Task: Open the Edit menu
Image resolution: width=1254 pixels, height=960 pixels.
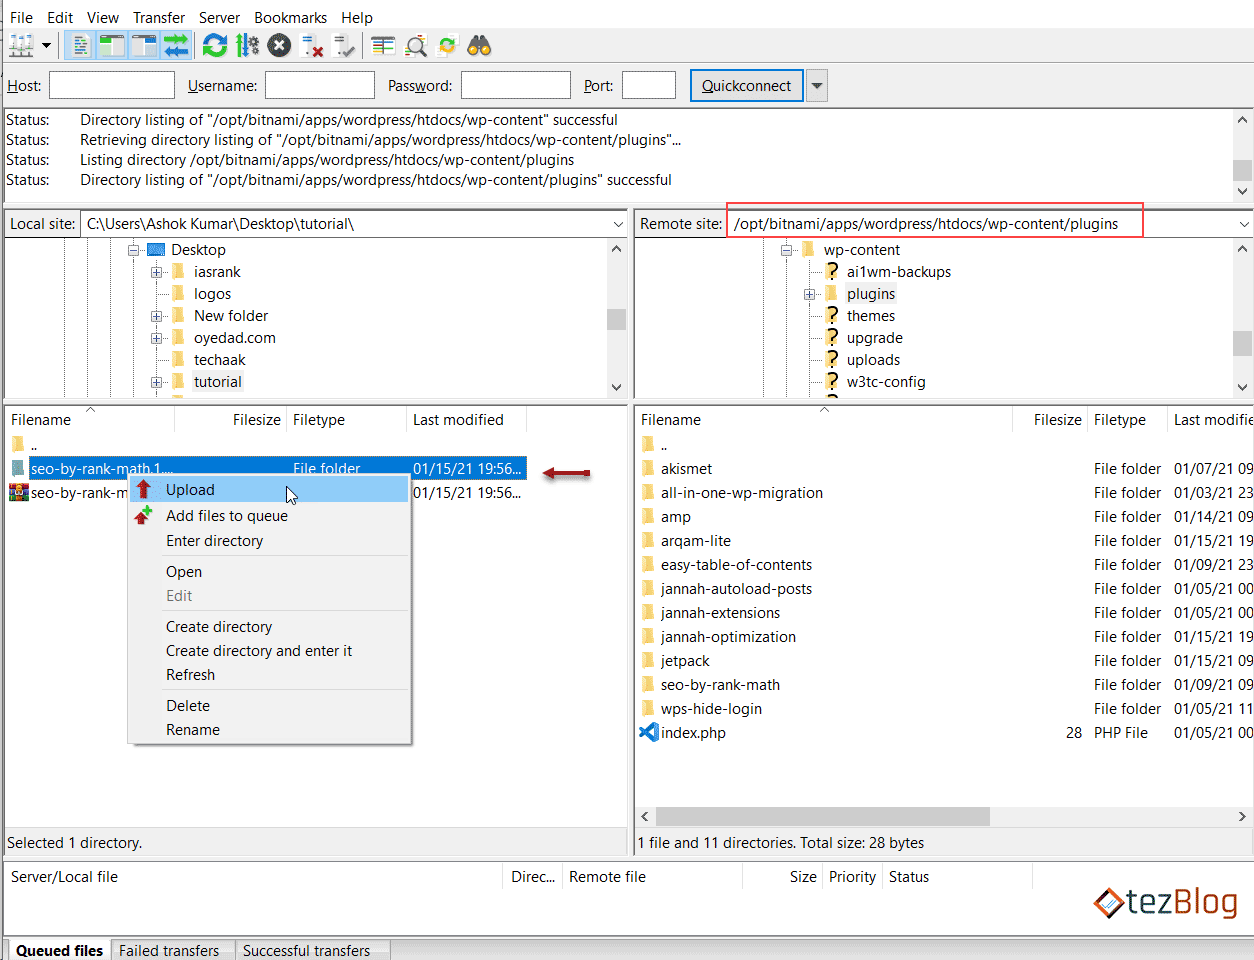Action: 60,17
